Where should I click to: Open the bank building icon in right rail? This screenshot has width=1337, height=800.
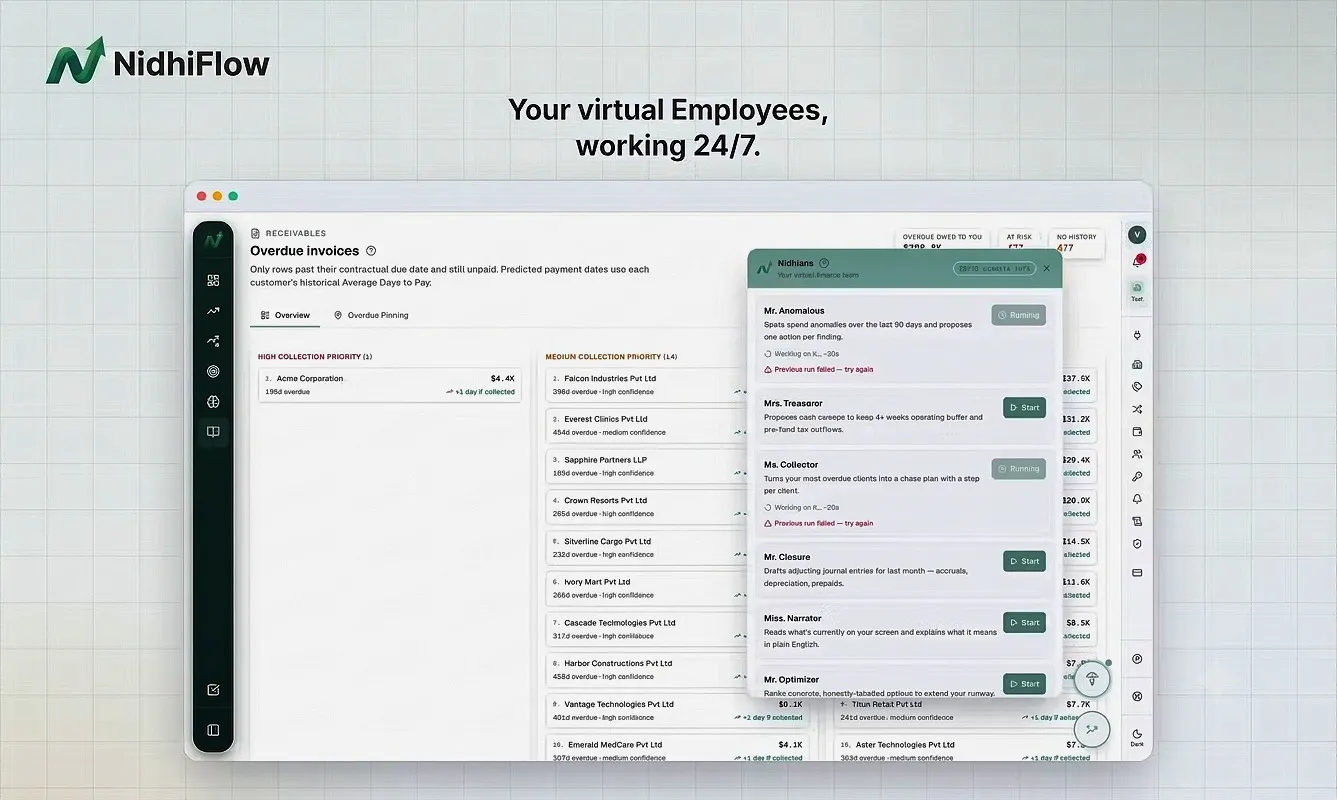[x=1137, y=365]
